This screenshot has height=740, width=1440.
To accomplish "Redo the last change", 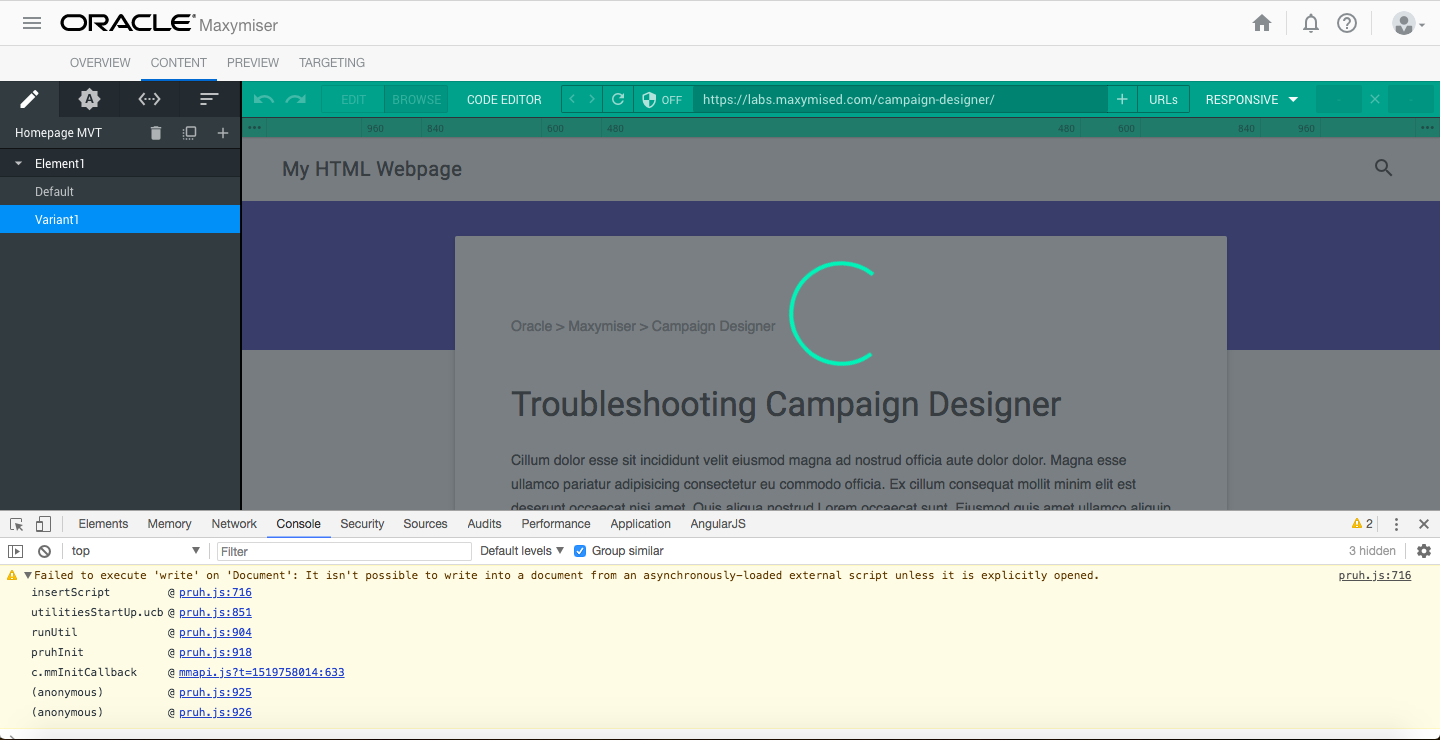I will [x=296, y=99].
